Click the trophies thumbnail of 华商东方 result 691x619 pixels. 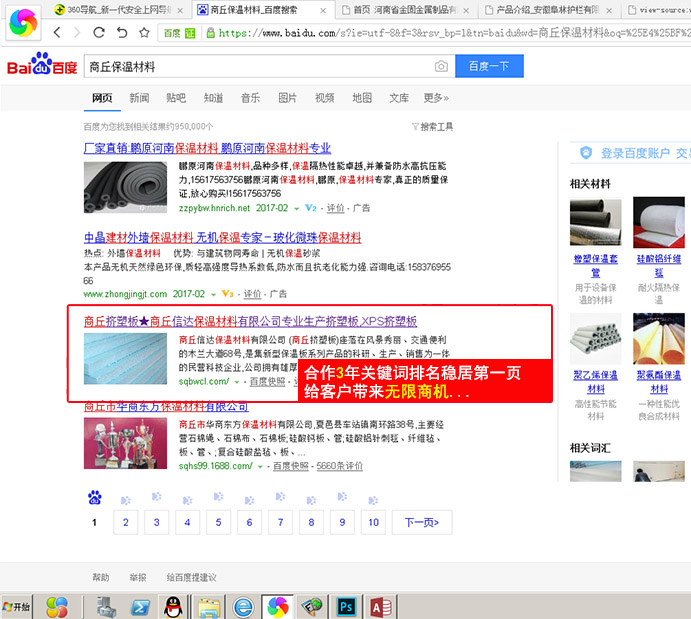tap(126, 443)
